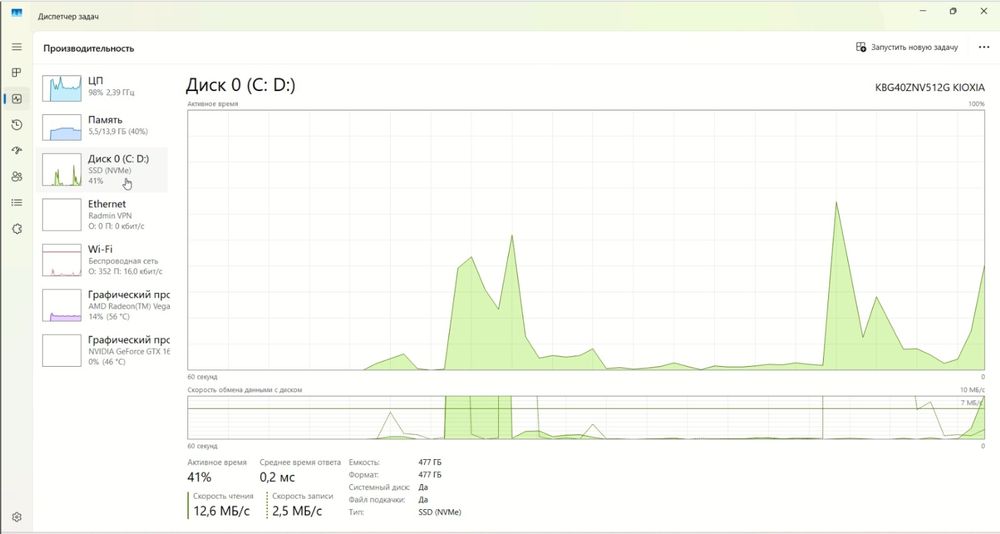This screenshot has height=534, width=1000.
Task: Click the 12,6 МБ/с read speed value
Action: (222, 511)
